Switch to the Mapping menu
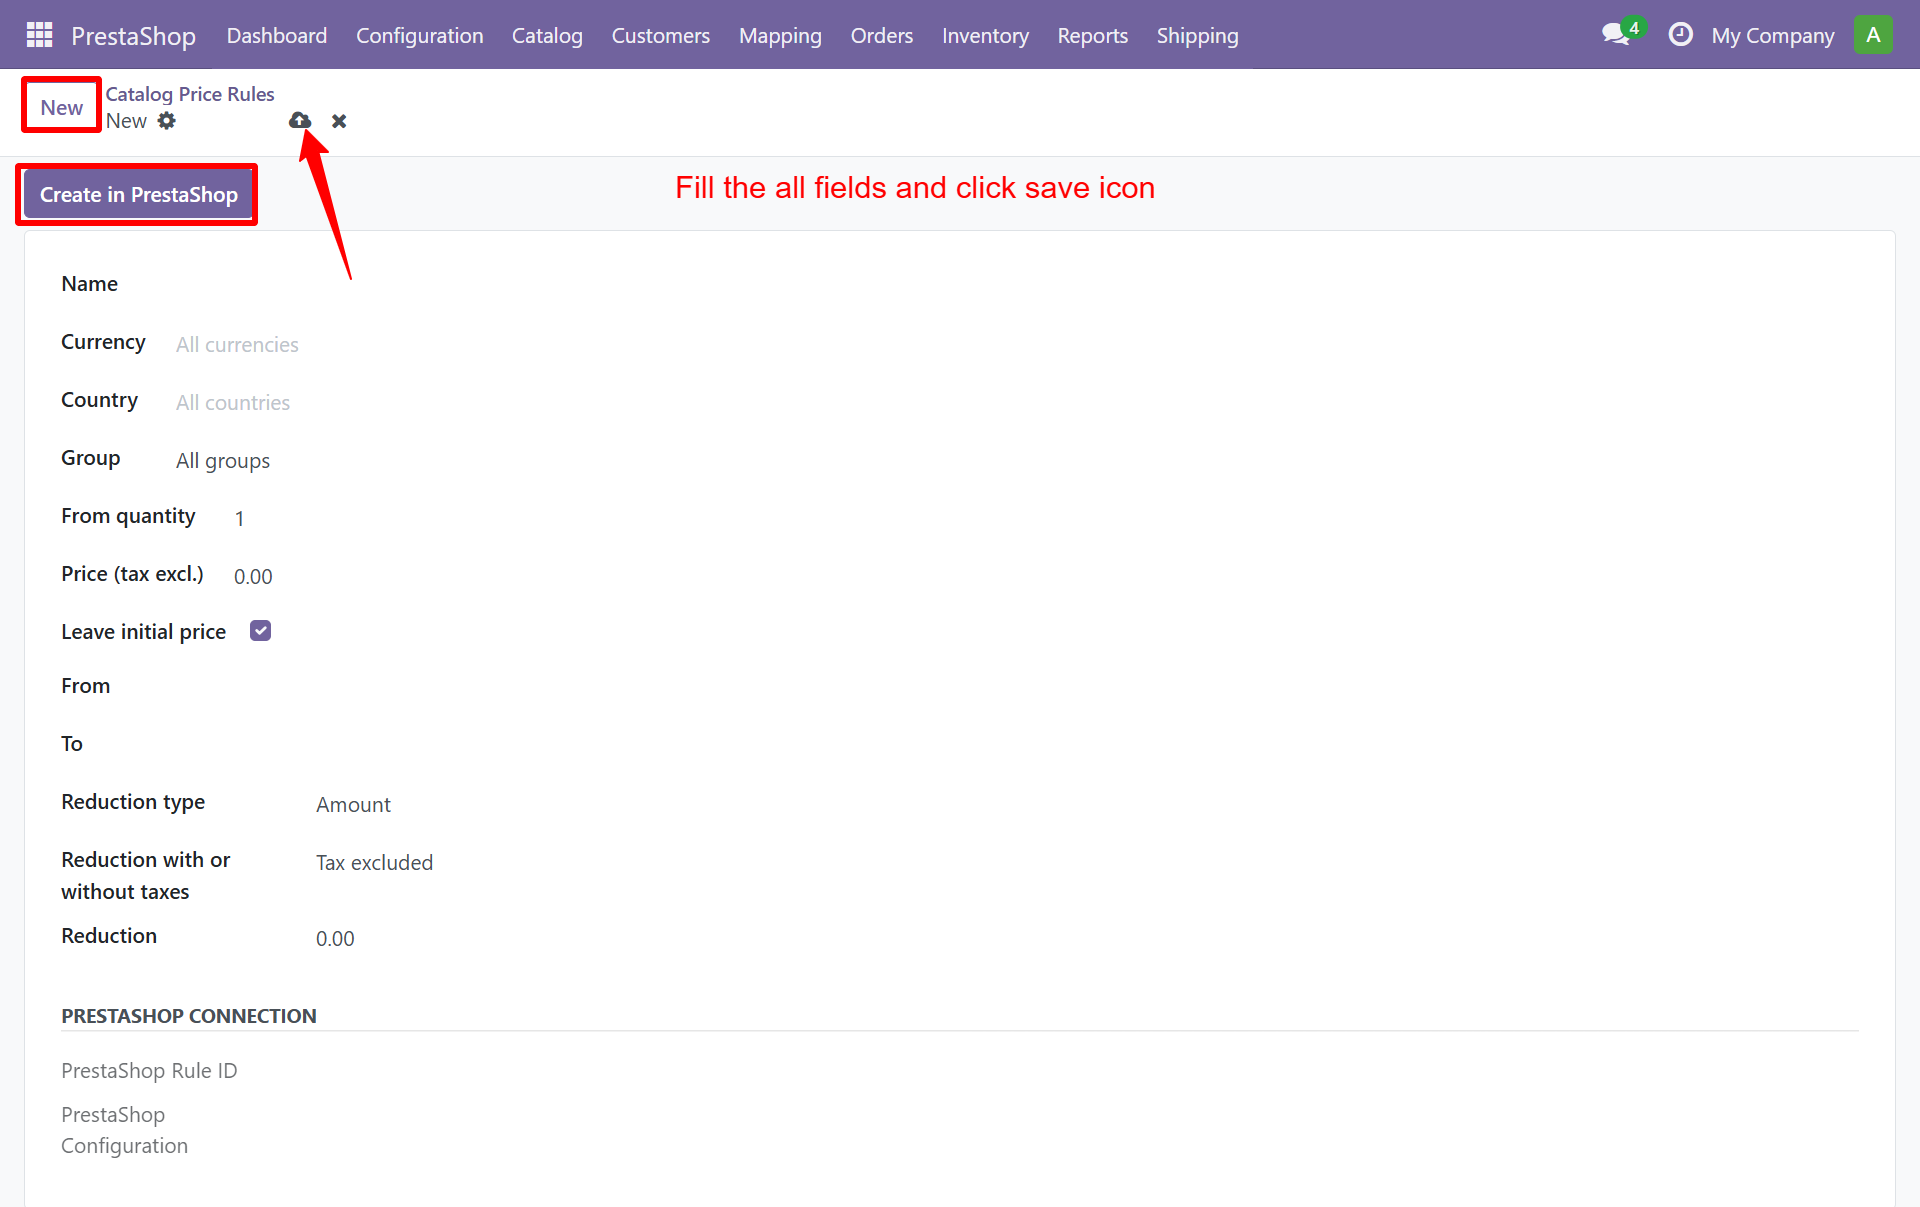 pyautogui.click(x=780, y=35)
